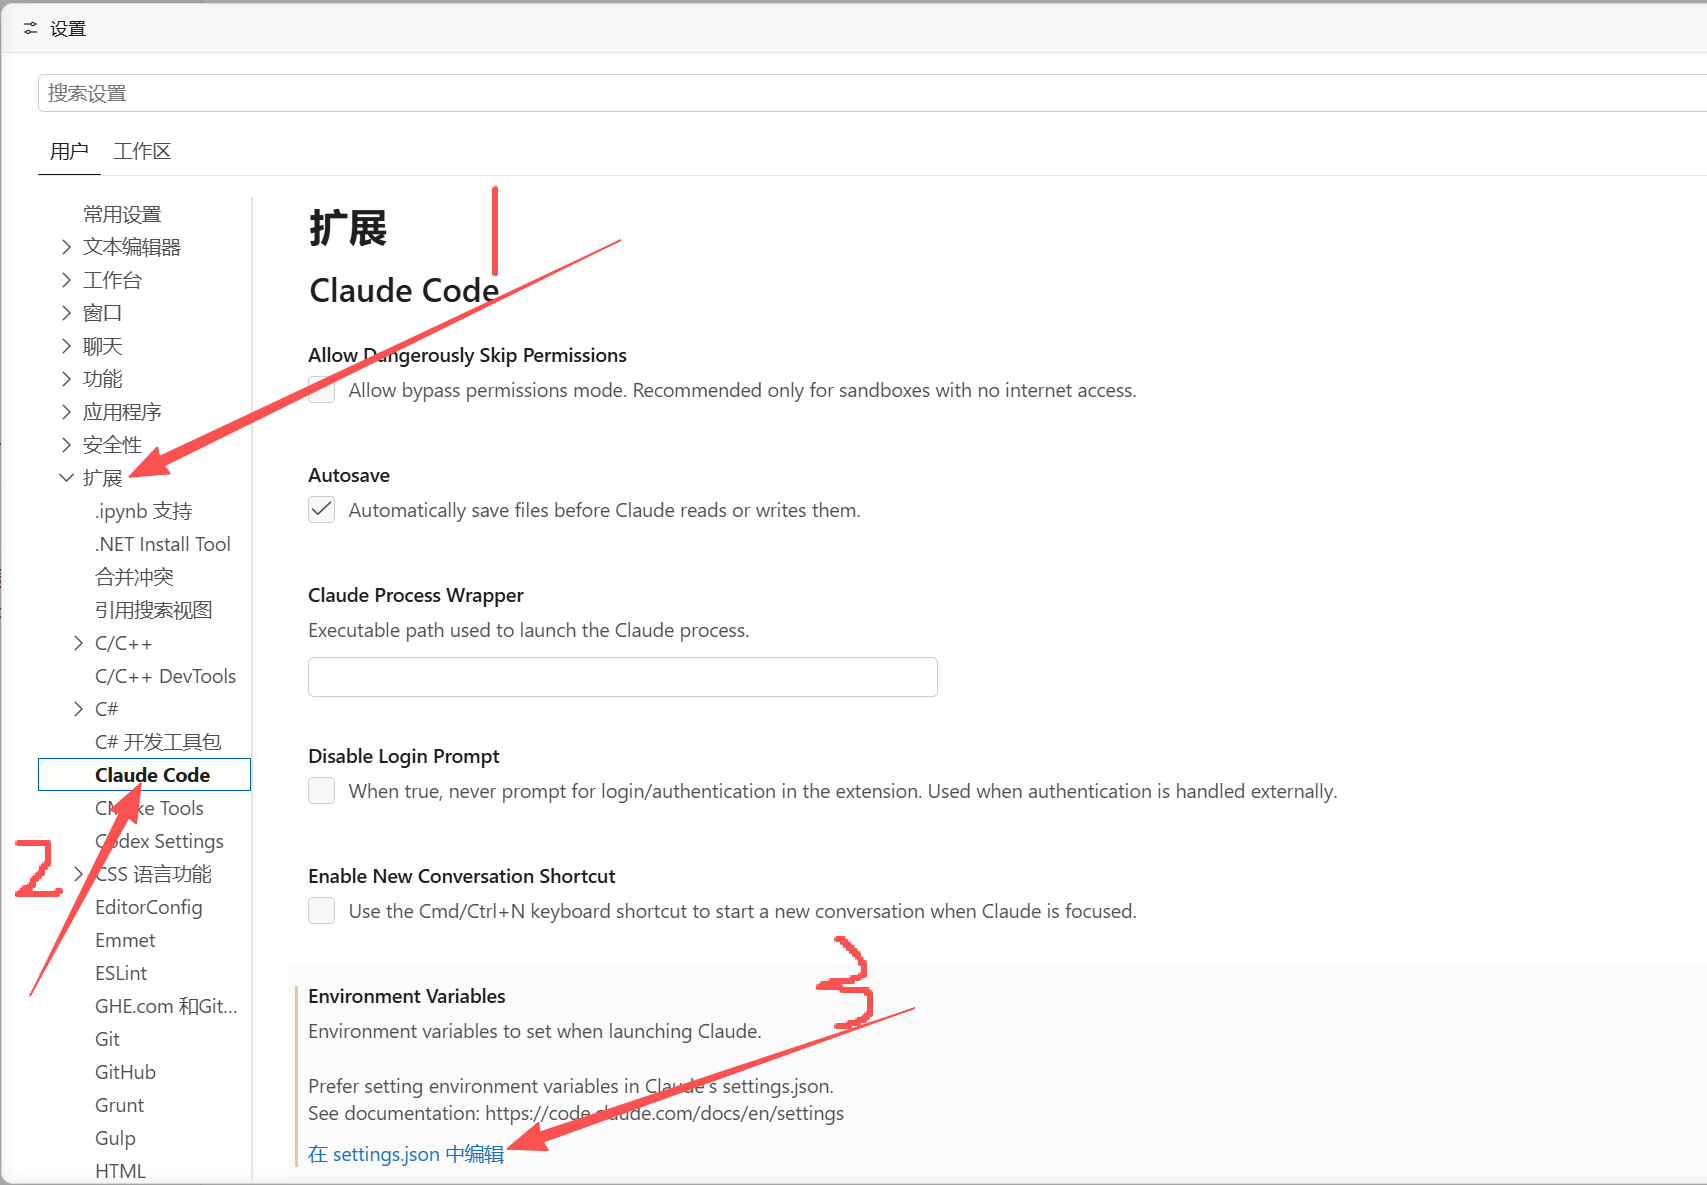
Task: Open ESLint settings
Action: coord(121,973)
